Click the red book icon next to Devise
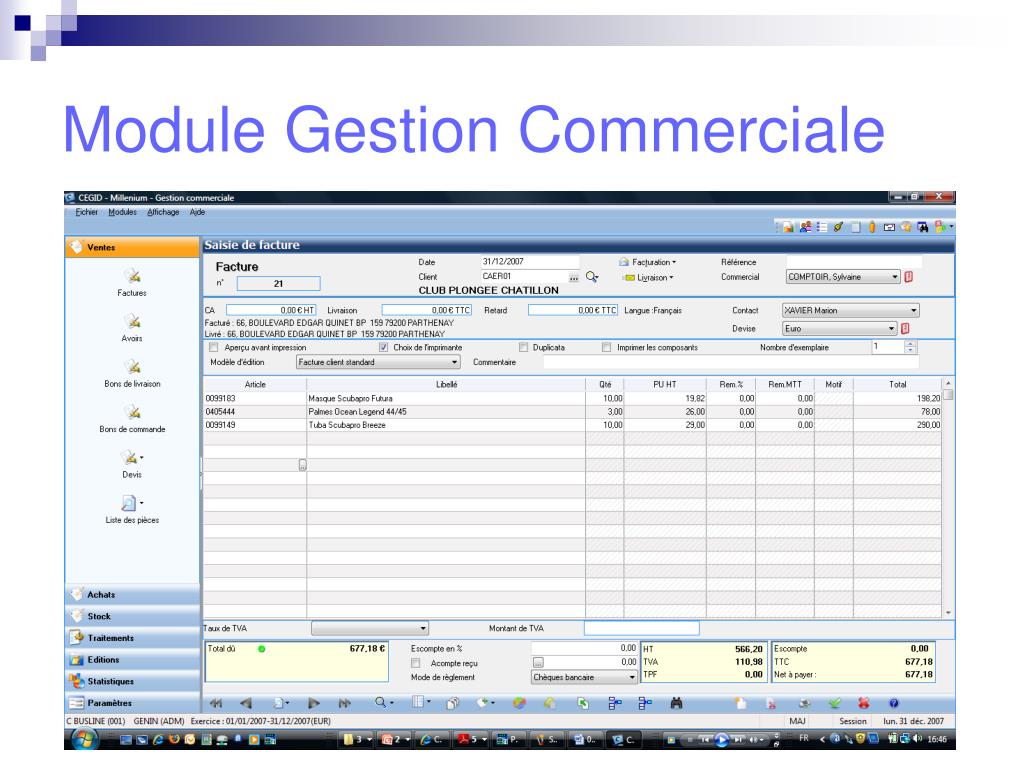 pos(905,328)
